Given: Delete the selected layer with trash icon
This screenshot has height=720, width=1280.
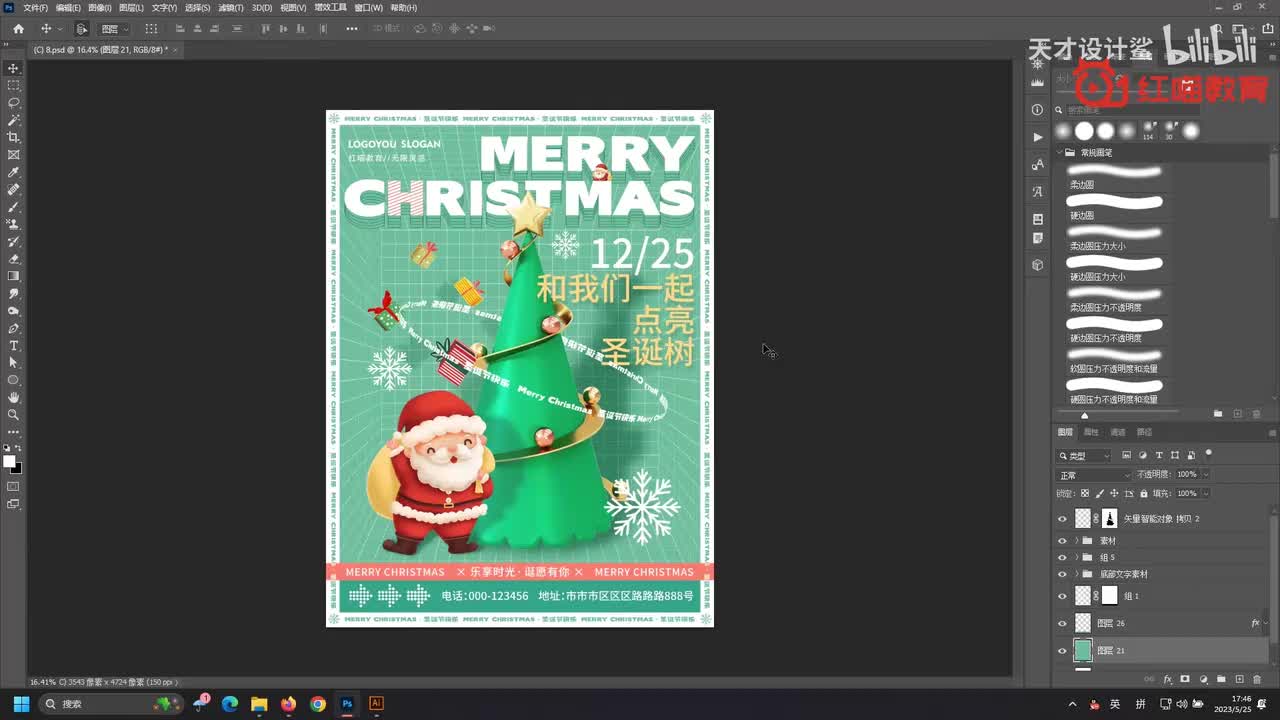Looking at the screenshot, I should pos(1257,679).
